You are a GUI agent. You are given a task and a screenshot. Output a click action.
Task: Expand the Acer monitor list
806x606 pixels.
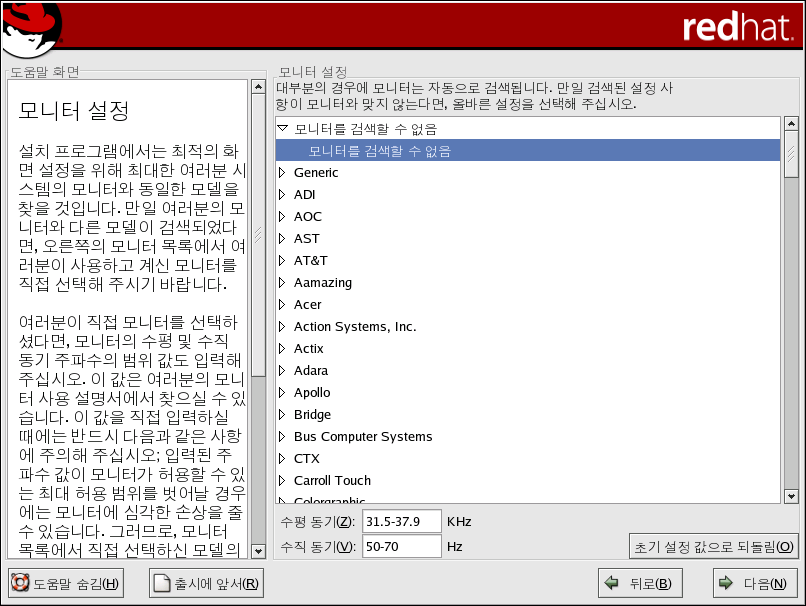pos(282,304)
